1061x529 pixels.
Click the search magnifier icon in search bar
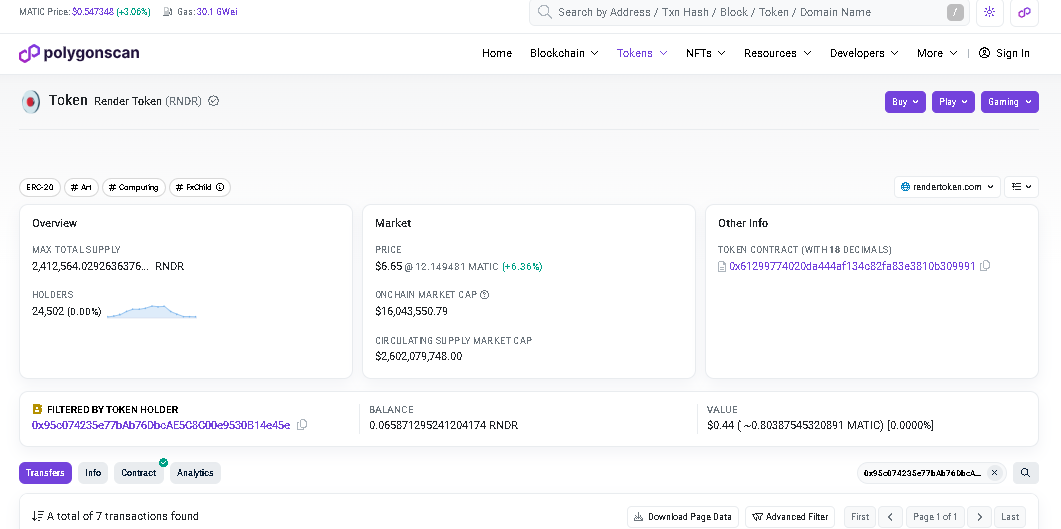544,12
